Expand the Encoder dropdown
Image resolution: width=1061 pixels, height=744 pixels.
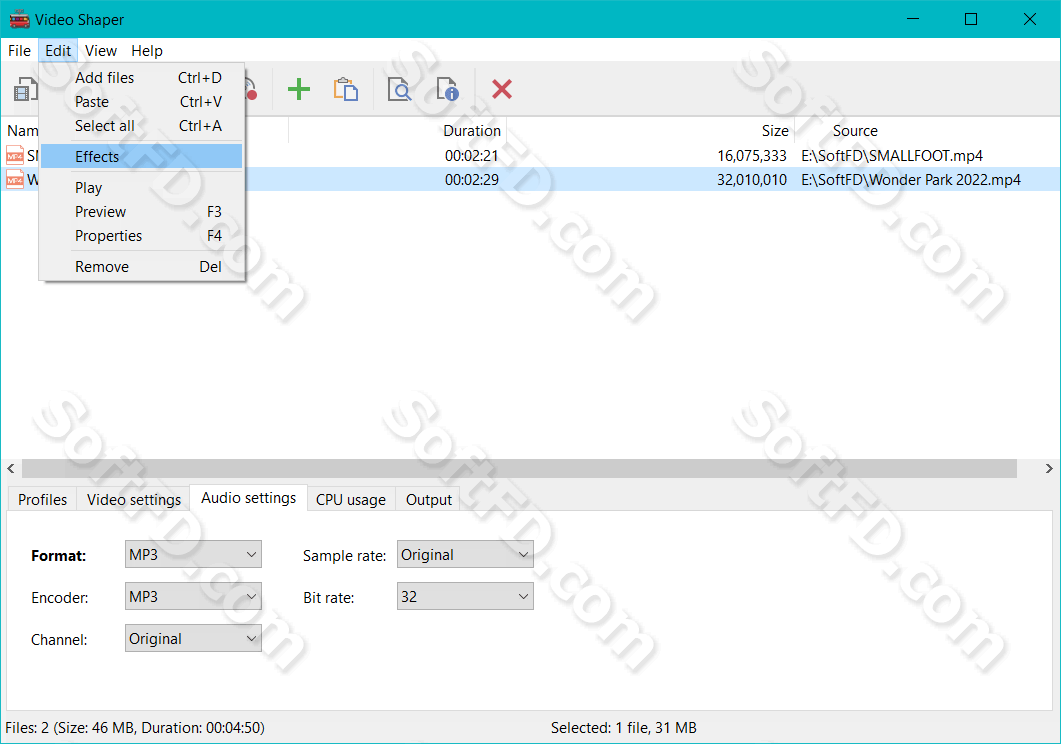193,597
